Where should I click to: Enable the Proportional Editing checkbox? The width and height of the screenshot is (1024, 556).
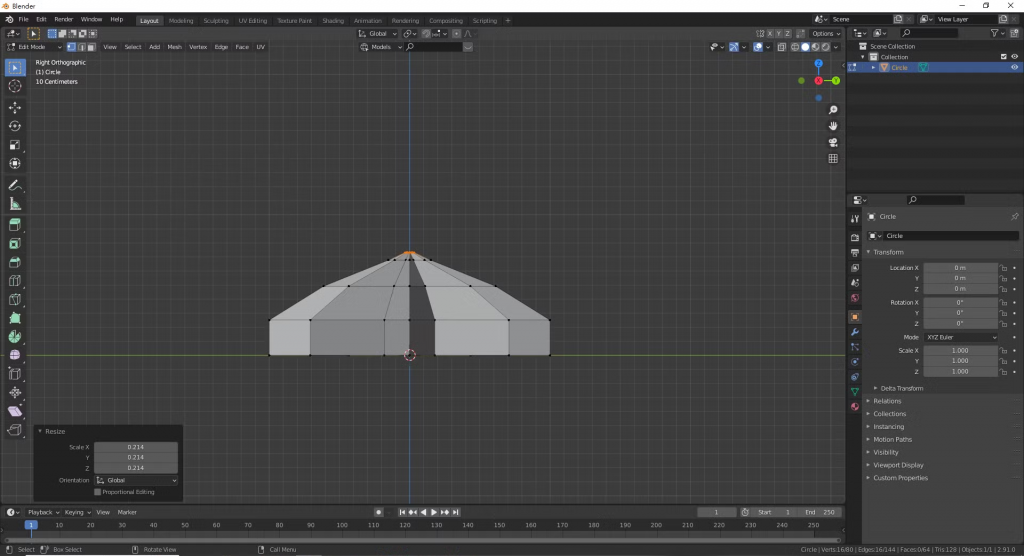coord(98,492)
